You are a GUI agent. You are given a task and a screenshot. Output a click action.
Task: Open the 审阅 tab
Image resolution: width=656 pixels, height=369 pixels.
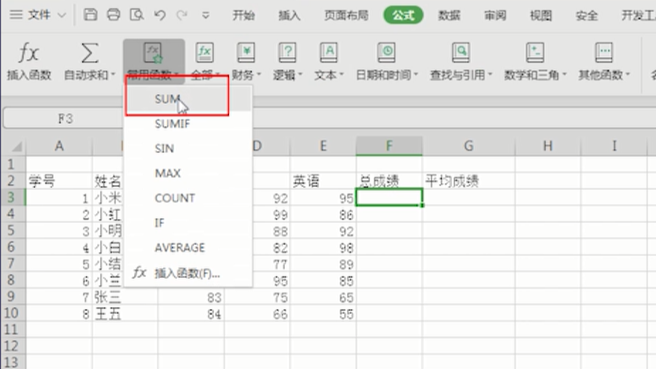click(x=495, y=15)
